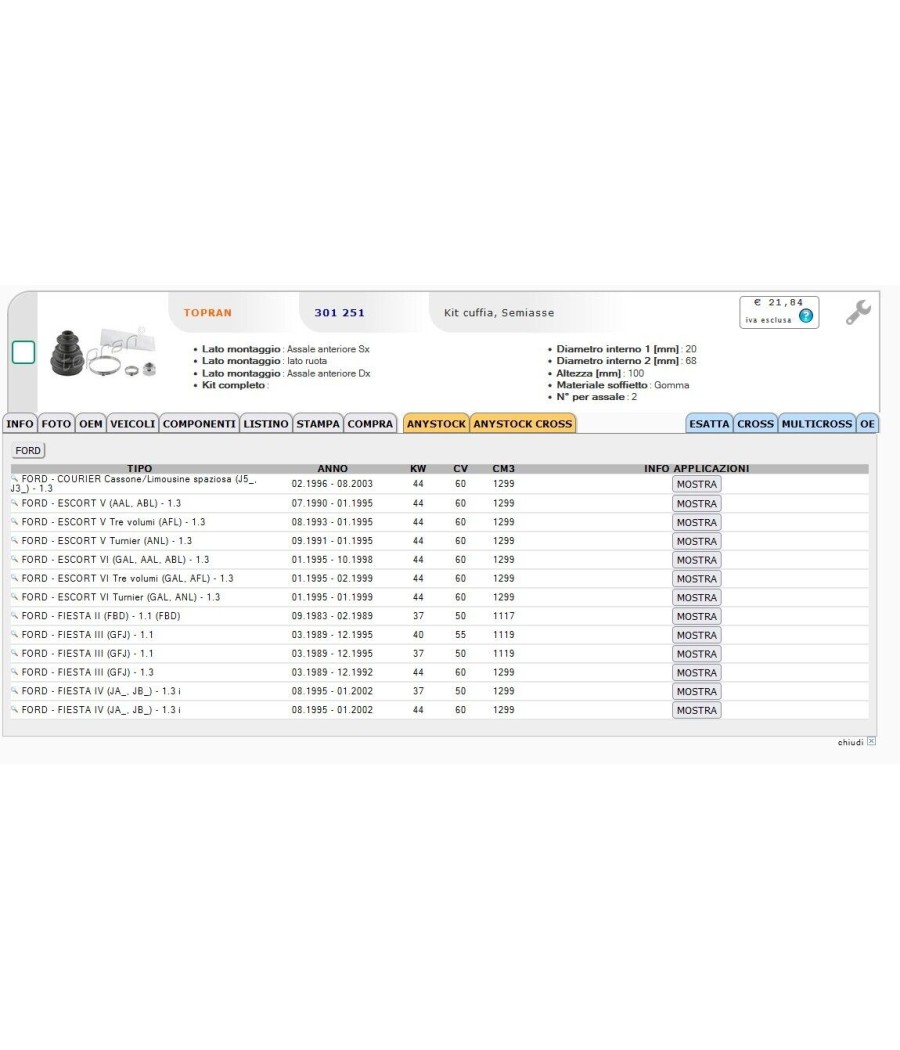Select the COMPRA tab

[370, 424]
